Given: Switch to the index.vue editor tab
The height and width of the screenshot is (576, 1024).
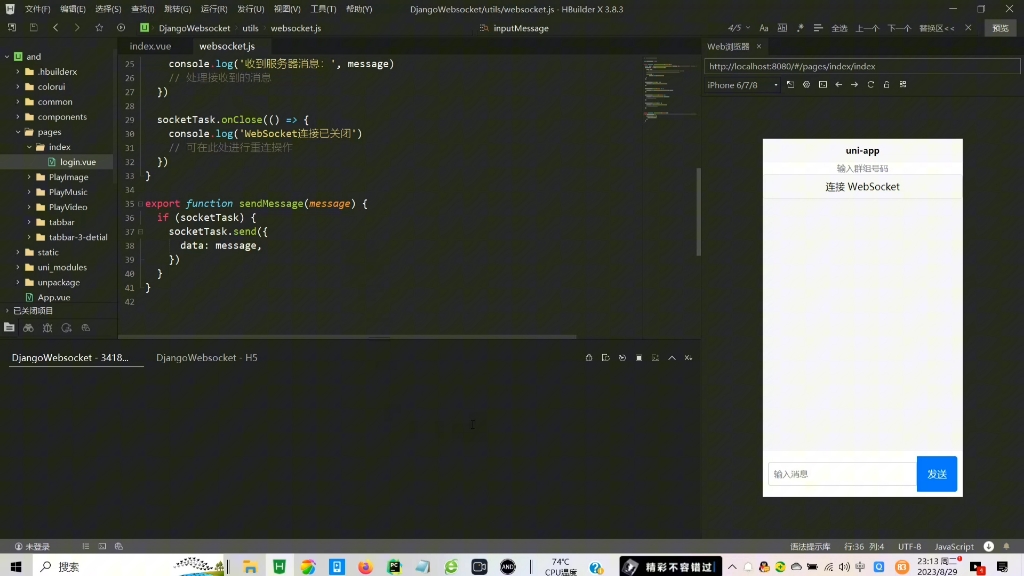Looking at the screenshot, I should tap(150, 46).
